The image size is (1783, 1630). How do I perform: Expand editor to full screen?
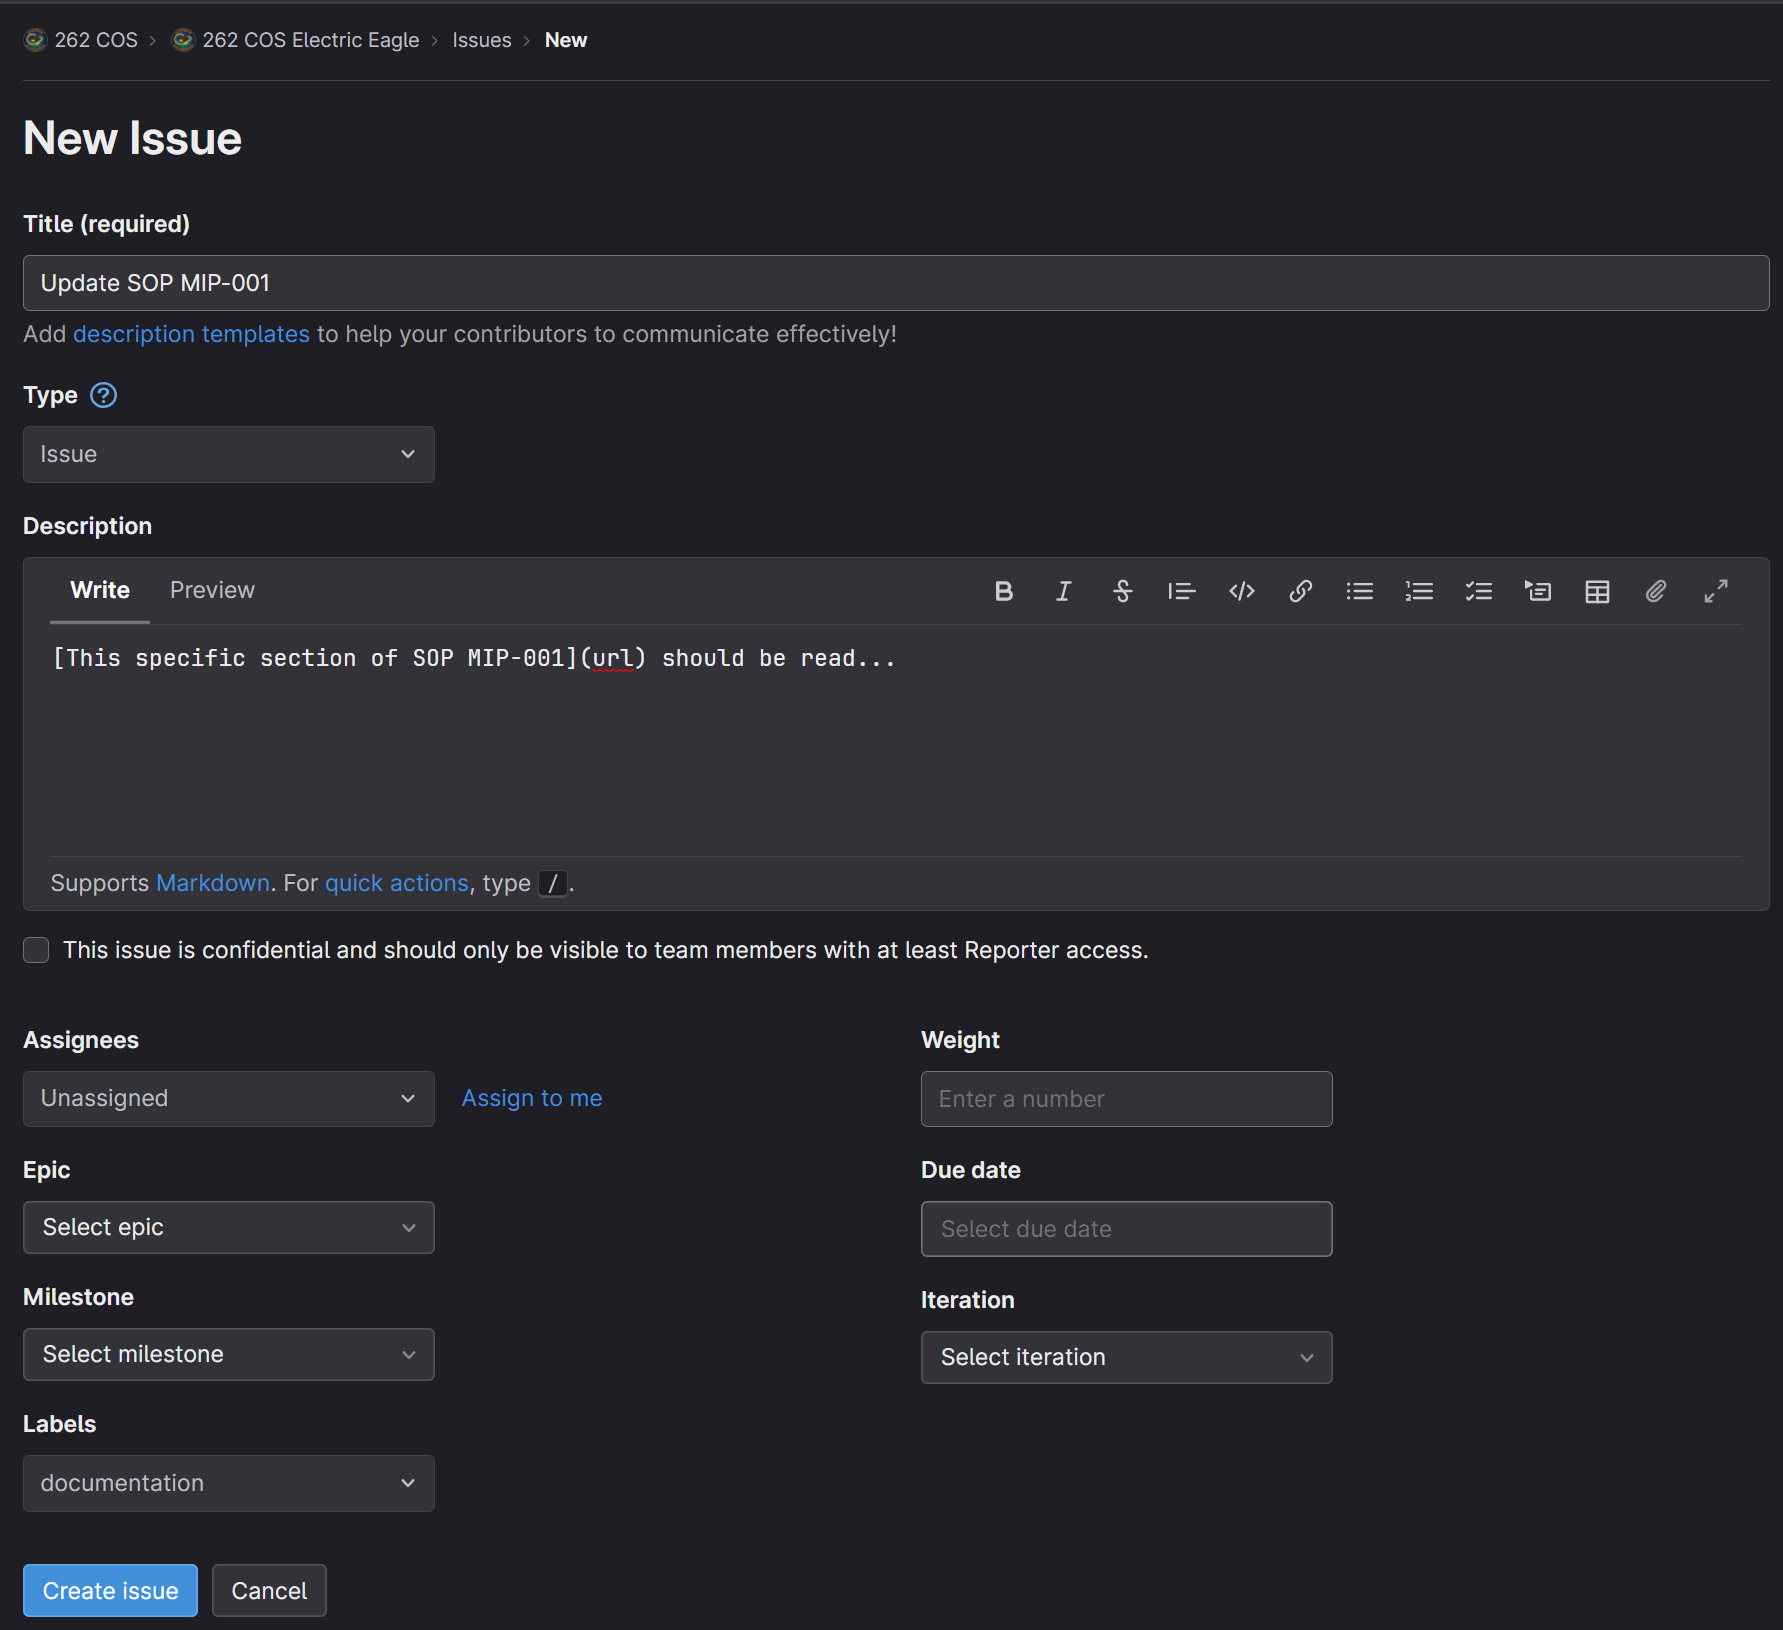click(1716, 591)
